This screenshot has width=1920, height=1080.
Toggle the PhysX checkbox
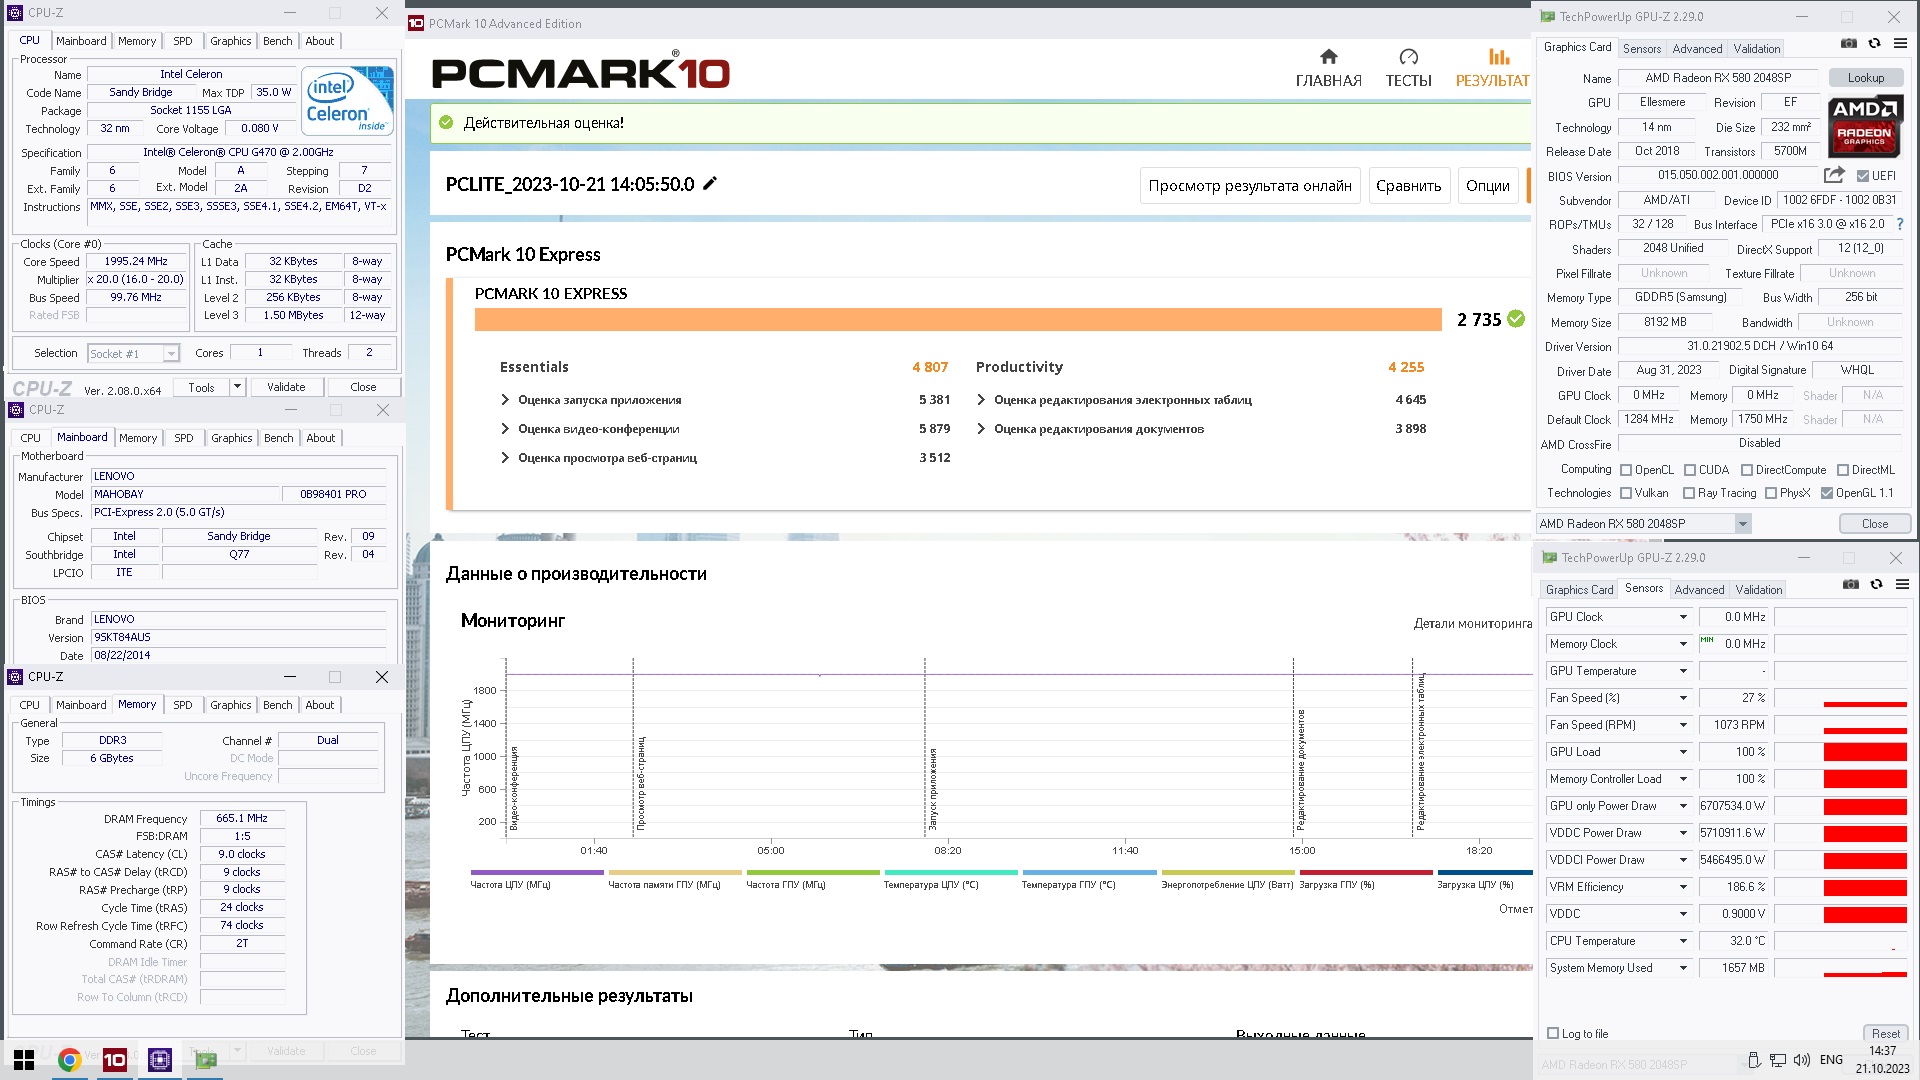click(1771, 493)
